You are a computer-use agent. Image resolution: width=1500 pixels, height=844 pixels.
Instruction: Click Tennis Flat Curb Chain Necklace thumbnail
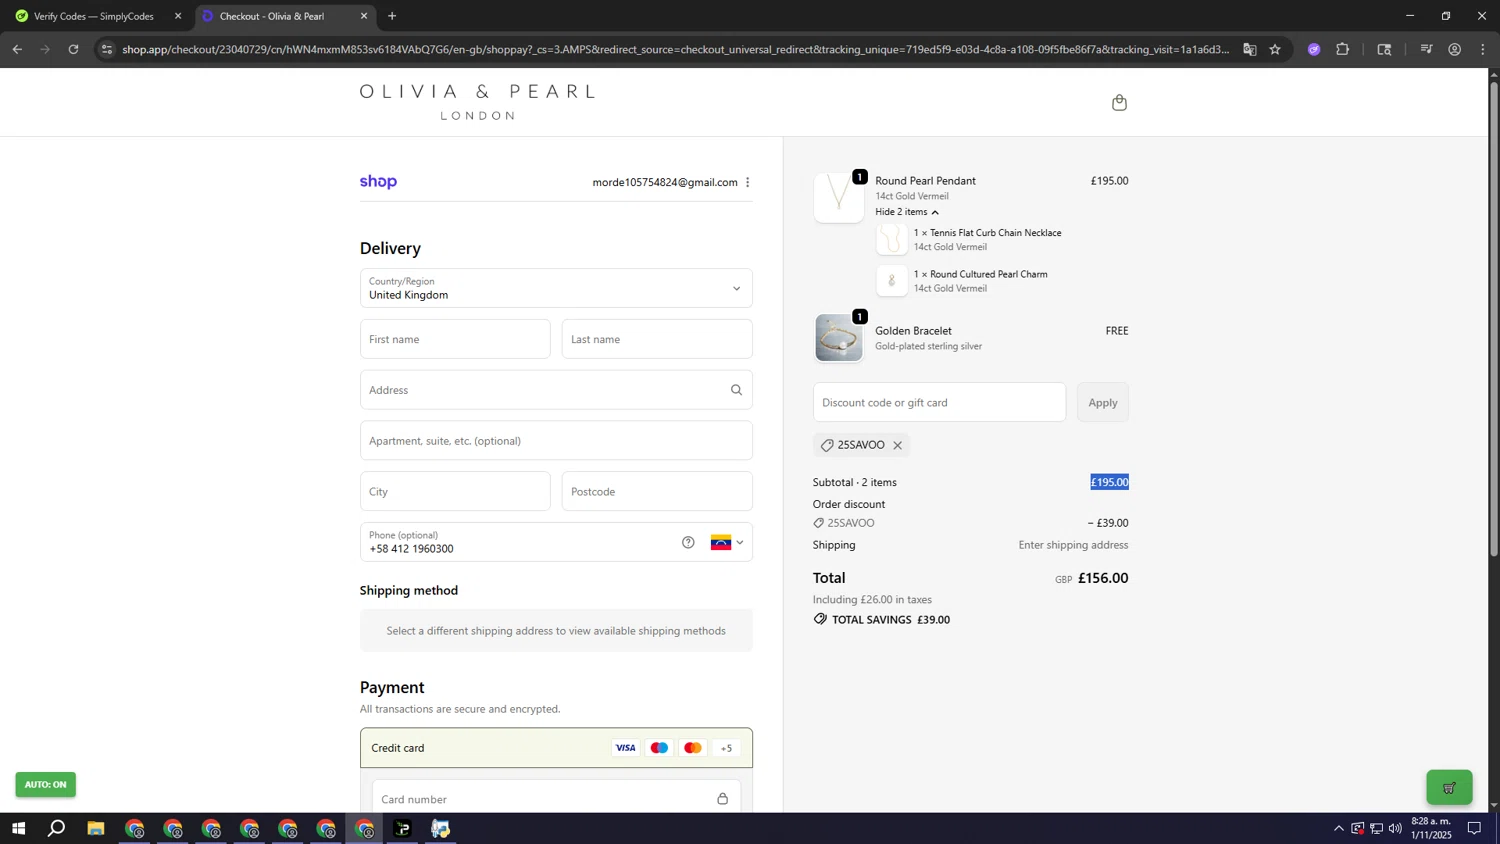892,240
